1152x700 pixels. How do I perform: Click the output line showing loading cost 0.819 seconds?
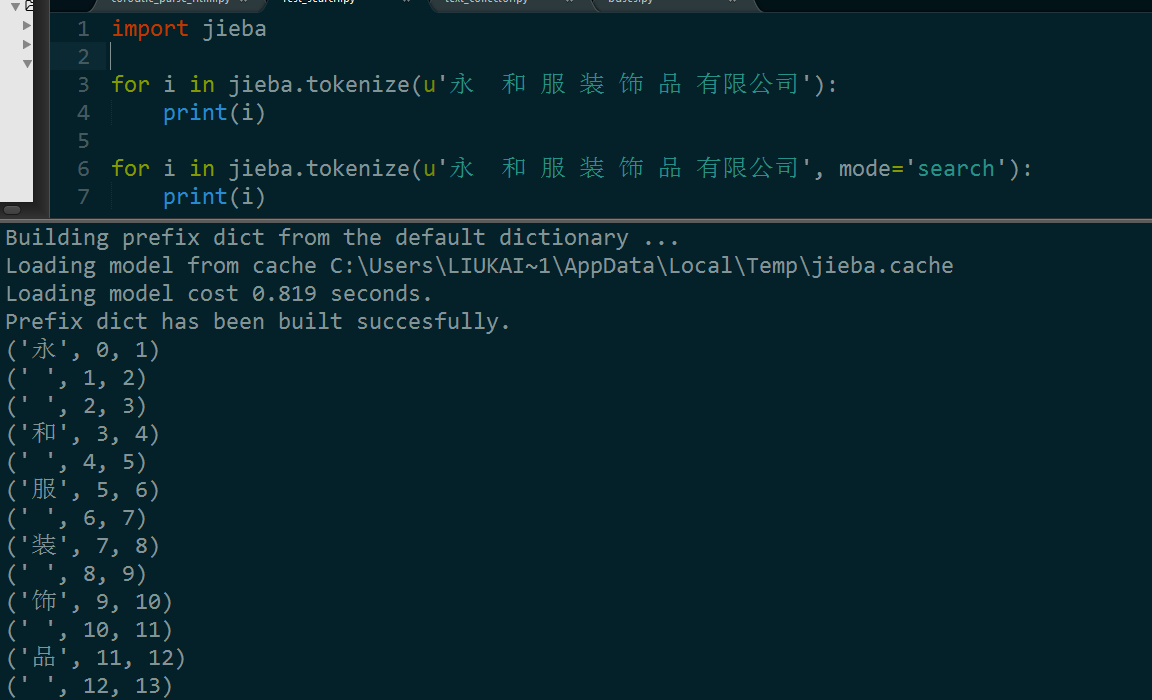218,293
